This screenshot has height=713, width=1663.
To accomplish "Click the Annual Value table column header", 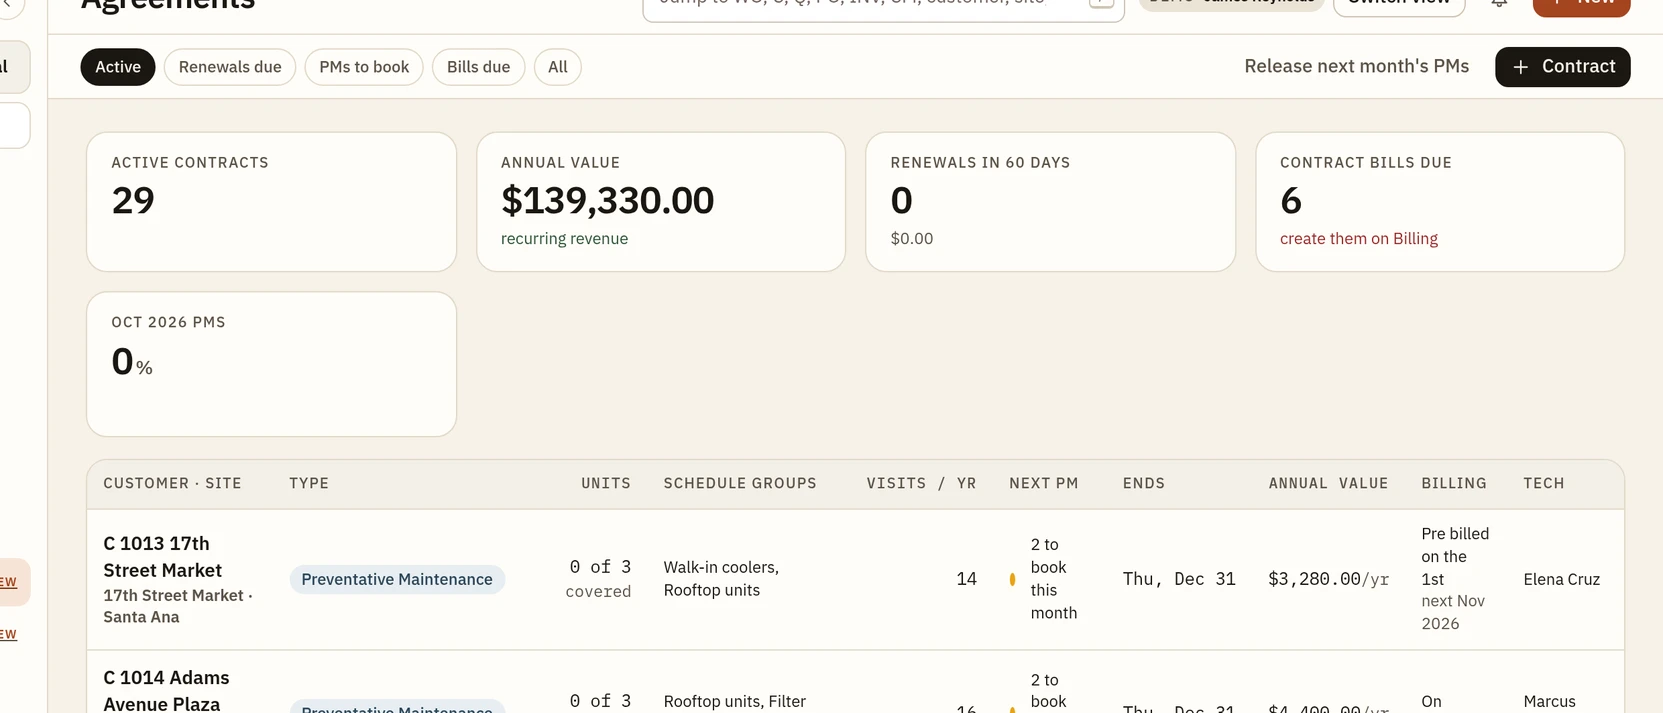I will pos(1328,484).
